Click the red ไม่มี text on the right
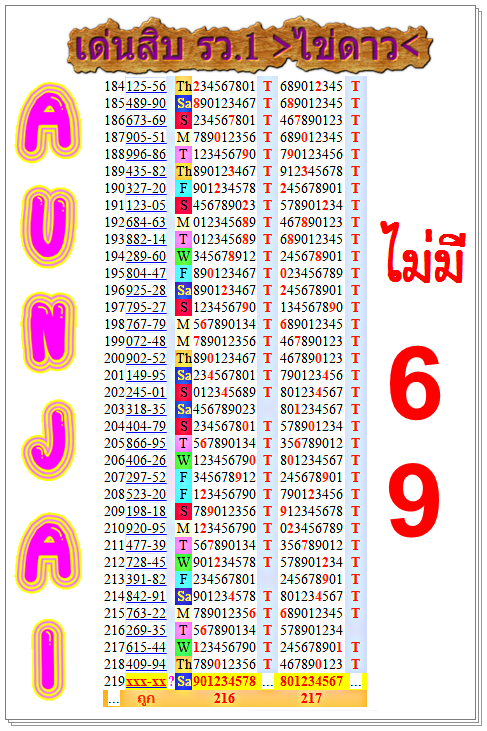Image resolution: width=487 pixels, height=731 pixels. tap(423, 252)
